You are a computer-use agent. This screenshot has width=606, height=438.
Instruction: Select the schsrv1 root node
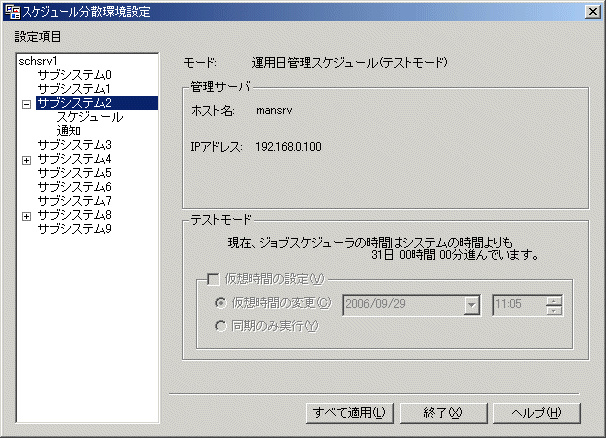click(38, 61)
